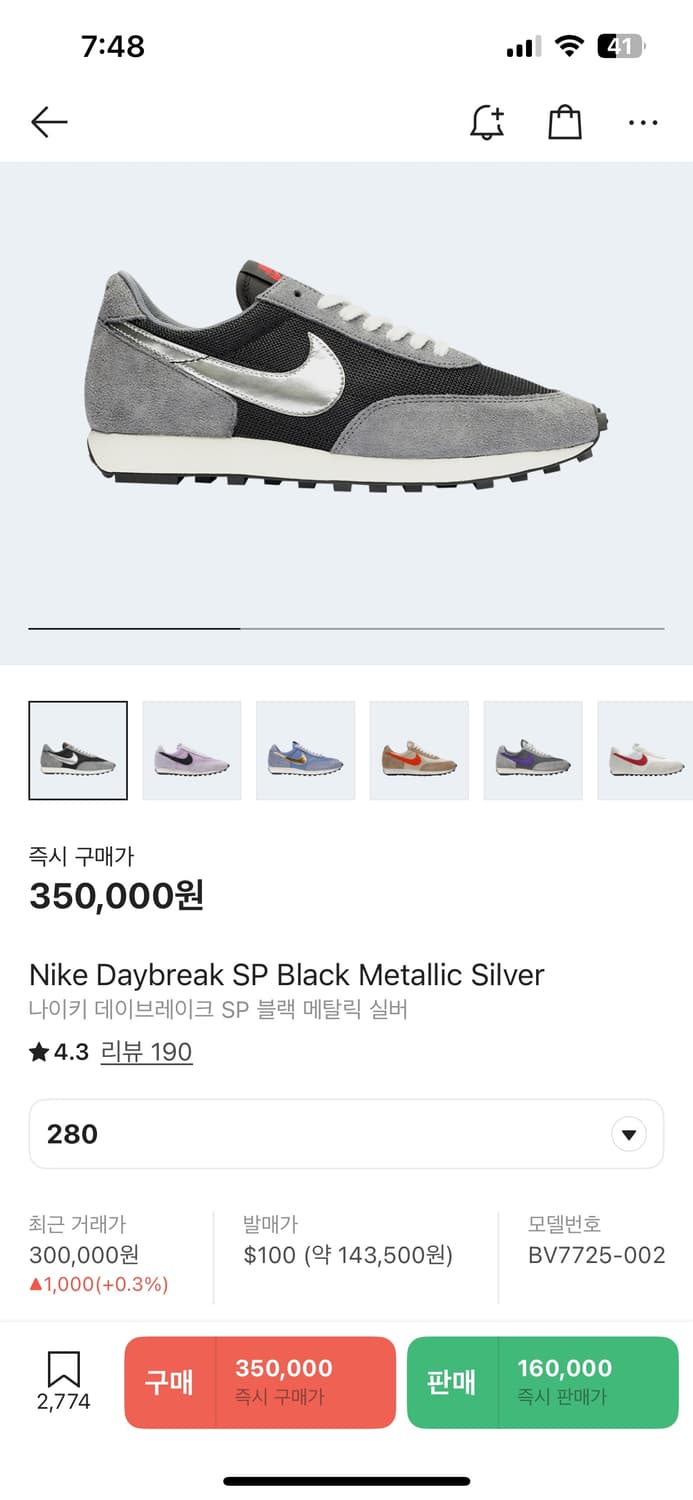Image resolution: width=693 pixels, height=1500 pixels.
Task: Expand the size 280 dropdown
Action: coord(346,1134)
